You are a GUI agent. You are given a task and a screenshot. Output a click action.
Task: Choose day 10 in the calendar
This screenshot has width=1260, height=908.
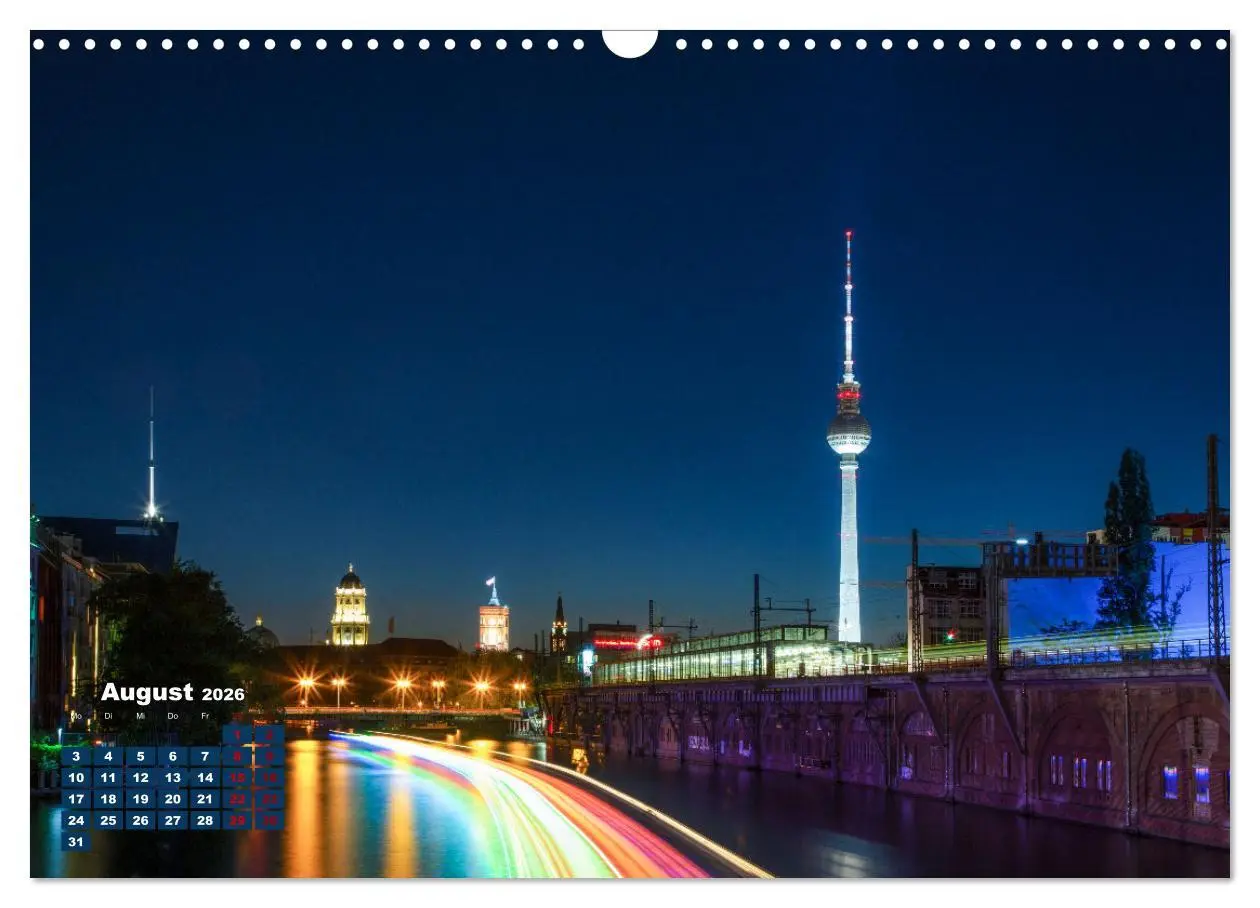click(x=76, y=778)
